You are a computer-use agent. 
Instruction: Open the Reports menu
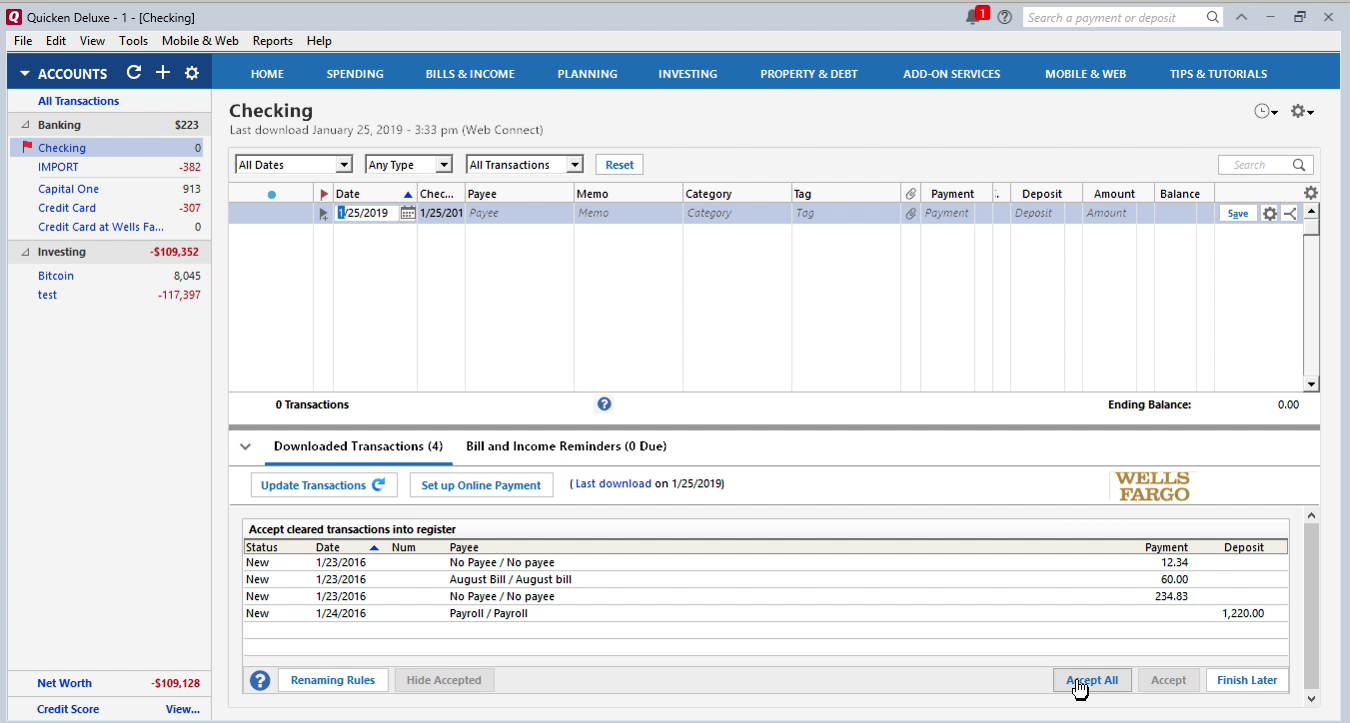coord(272,41)
